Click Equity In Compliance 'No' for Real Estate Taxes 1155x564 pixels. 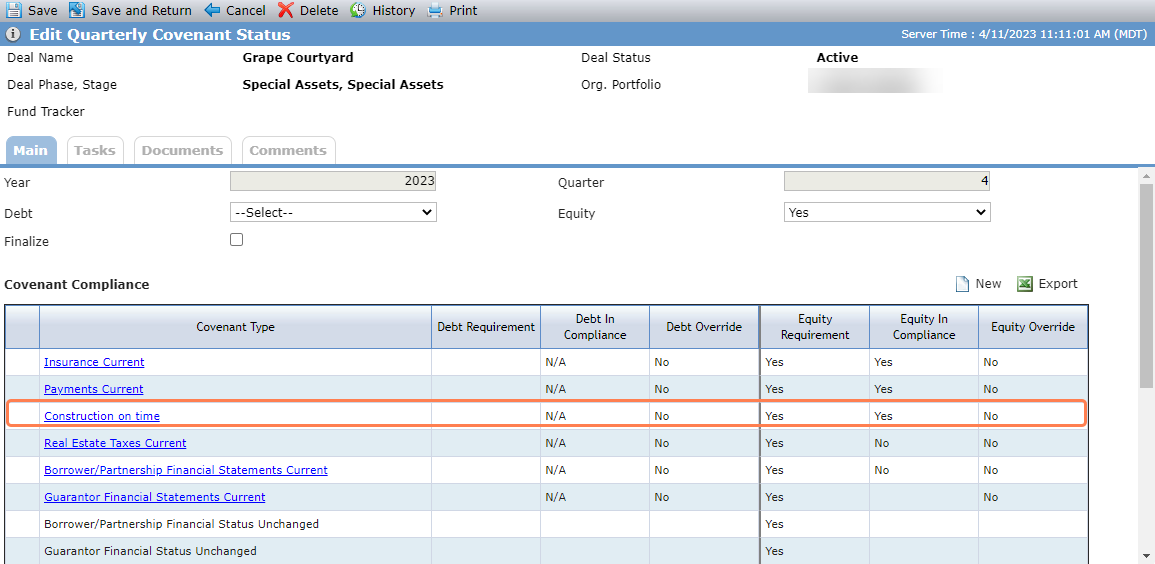881,443
